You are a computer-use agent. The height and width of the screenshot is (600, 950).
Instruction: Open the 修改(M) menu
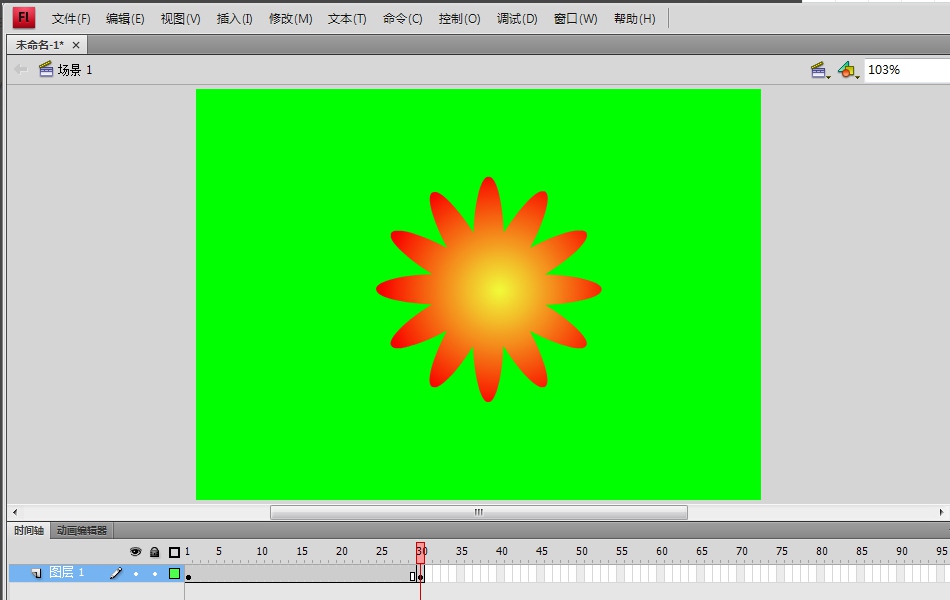pos(291,19)
